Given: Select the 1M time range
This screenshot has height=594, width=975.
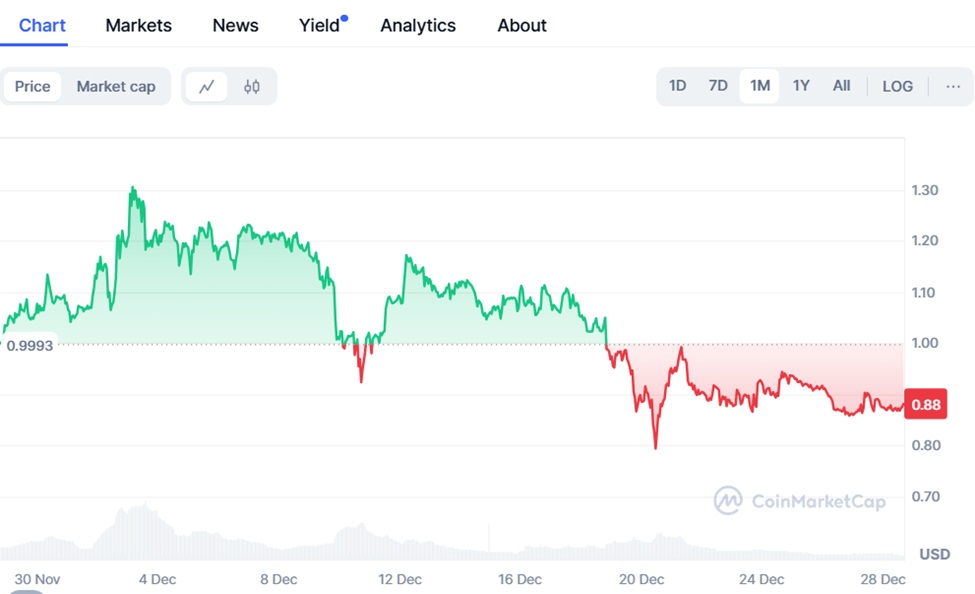Looking at the screenshot, I should pos(760,86).
